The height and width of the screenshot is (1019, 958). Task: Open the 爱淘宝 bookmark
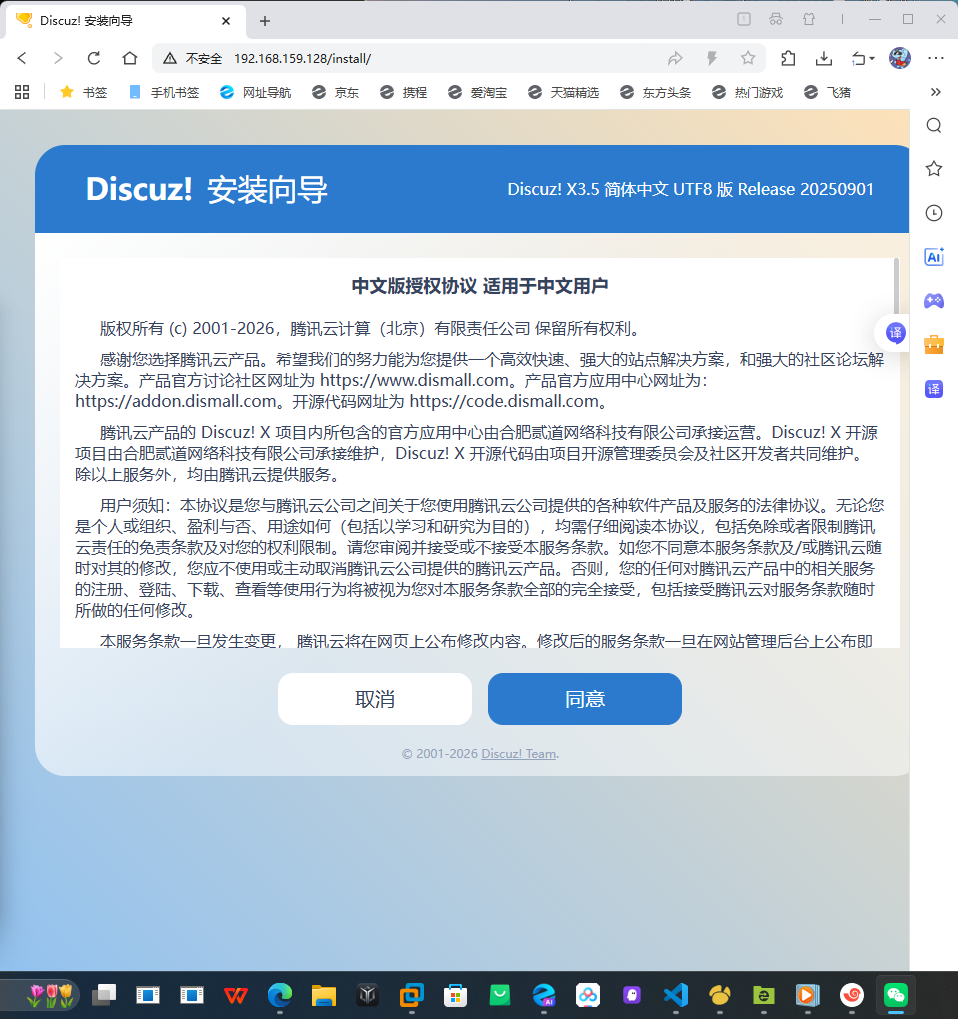pyautogui.click(x=478, y=92)
